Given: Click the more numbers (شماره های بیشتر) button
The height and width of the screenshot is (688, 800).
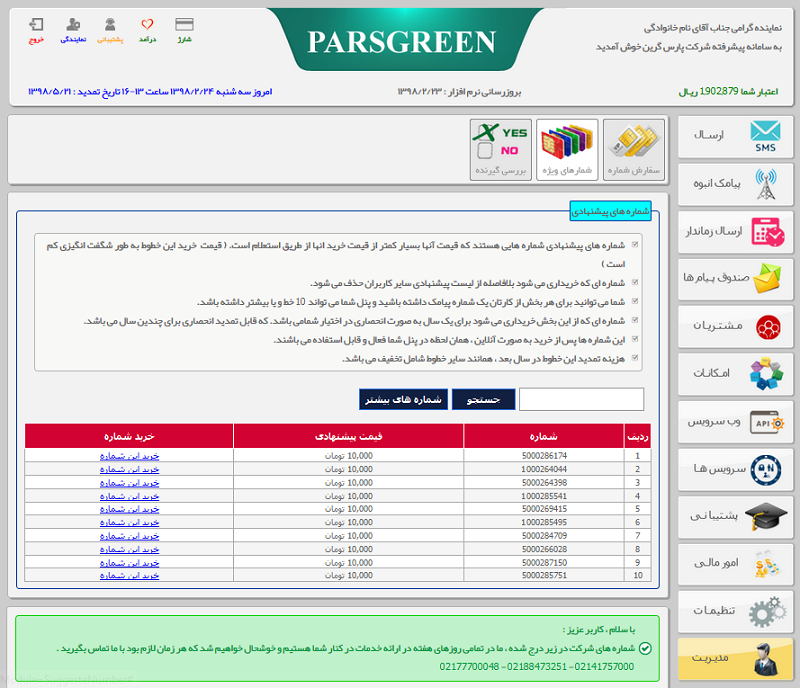Looking at the screenshot, I should coord(403,399).
